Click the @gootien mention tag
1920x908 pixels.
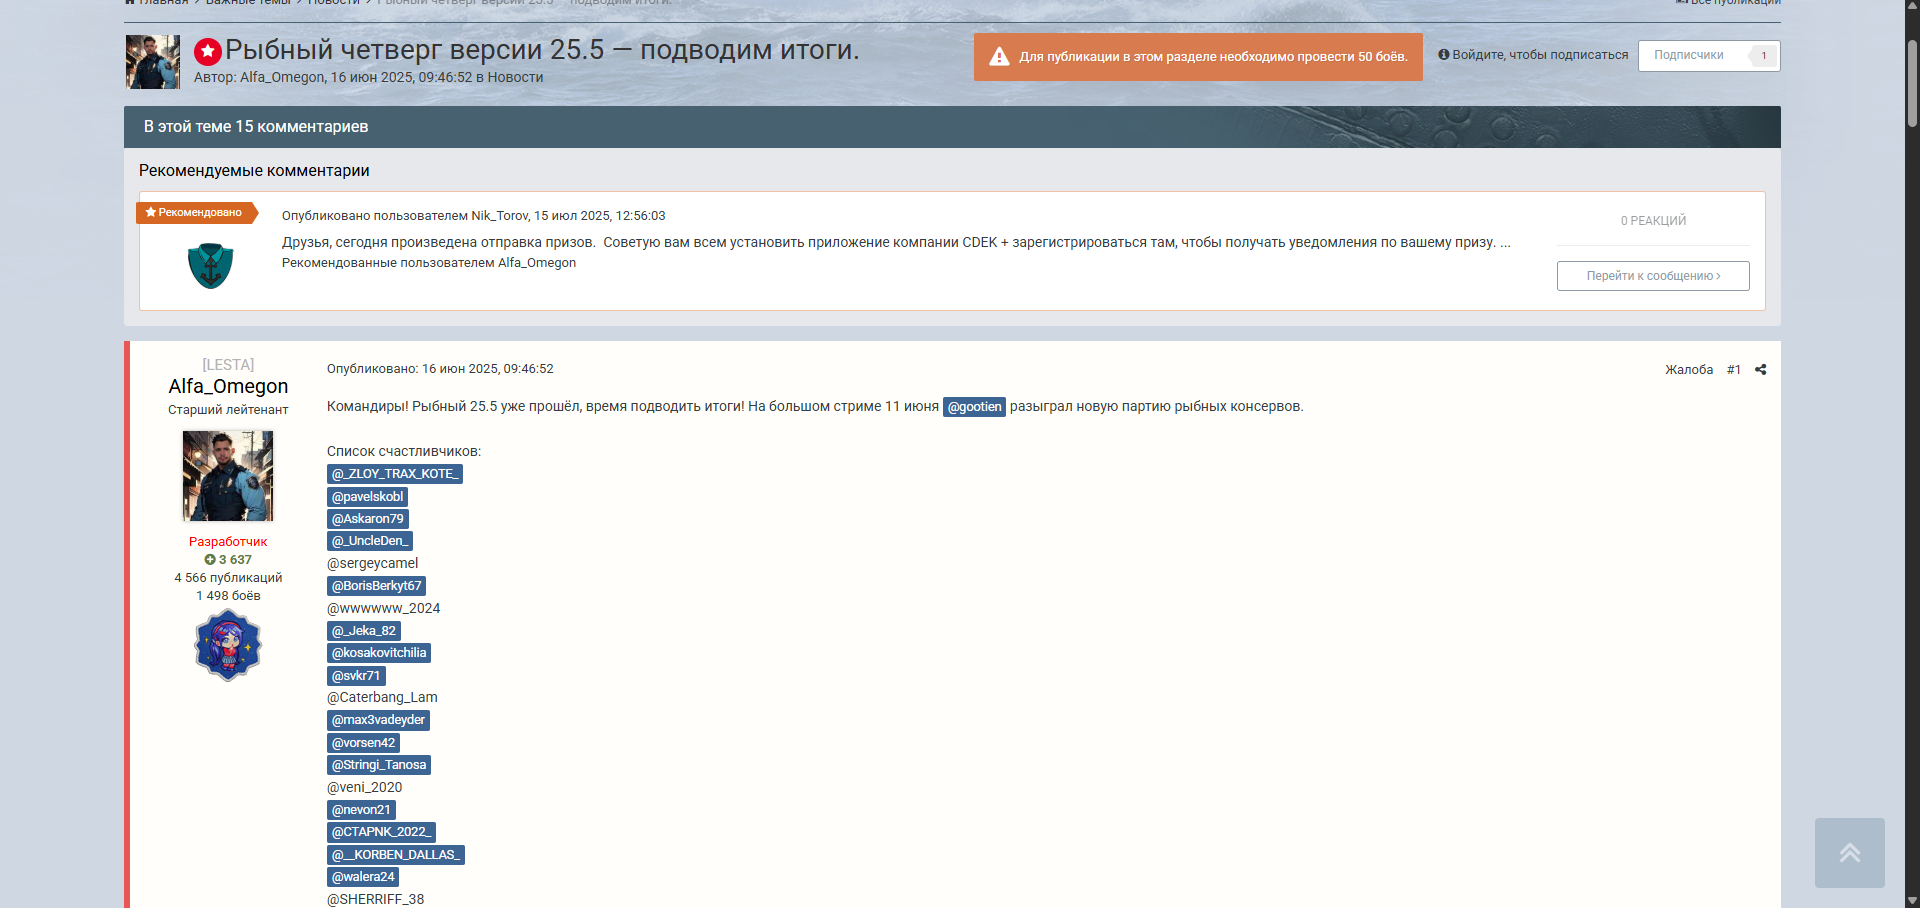pos(974,407)
